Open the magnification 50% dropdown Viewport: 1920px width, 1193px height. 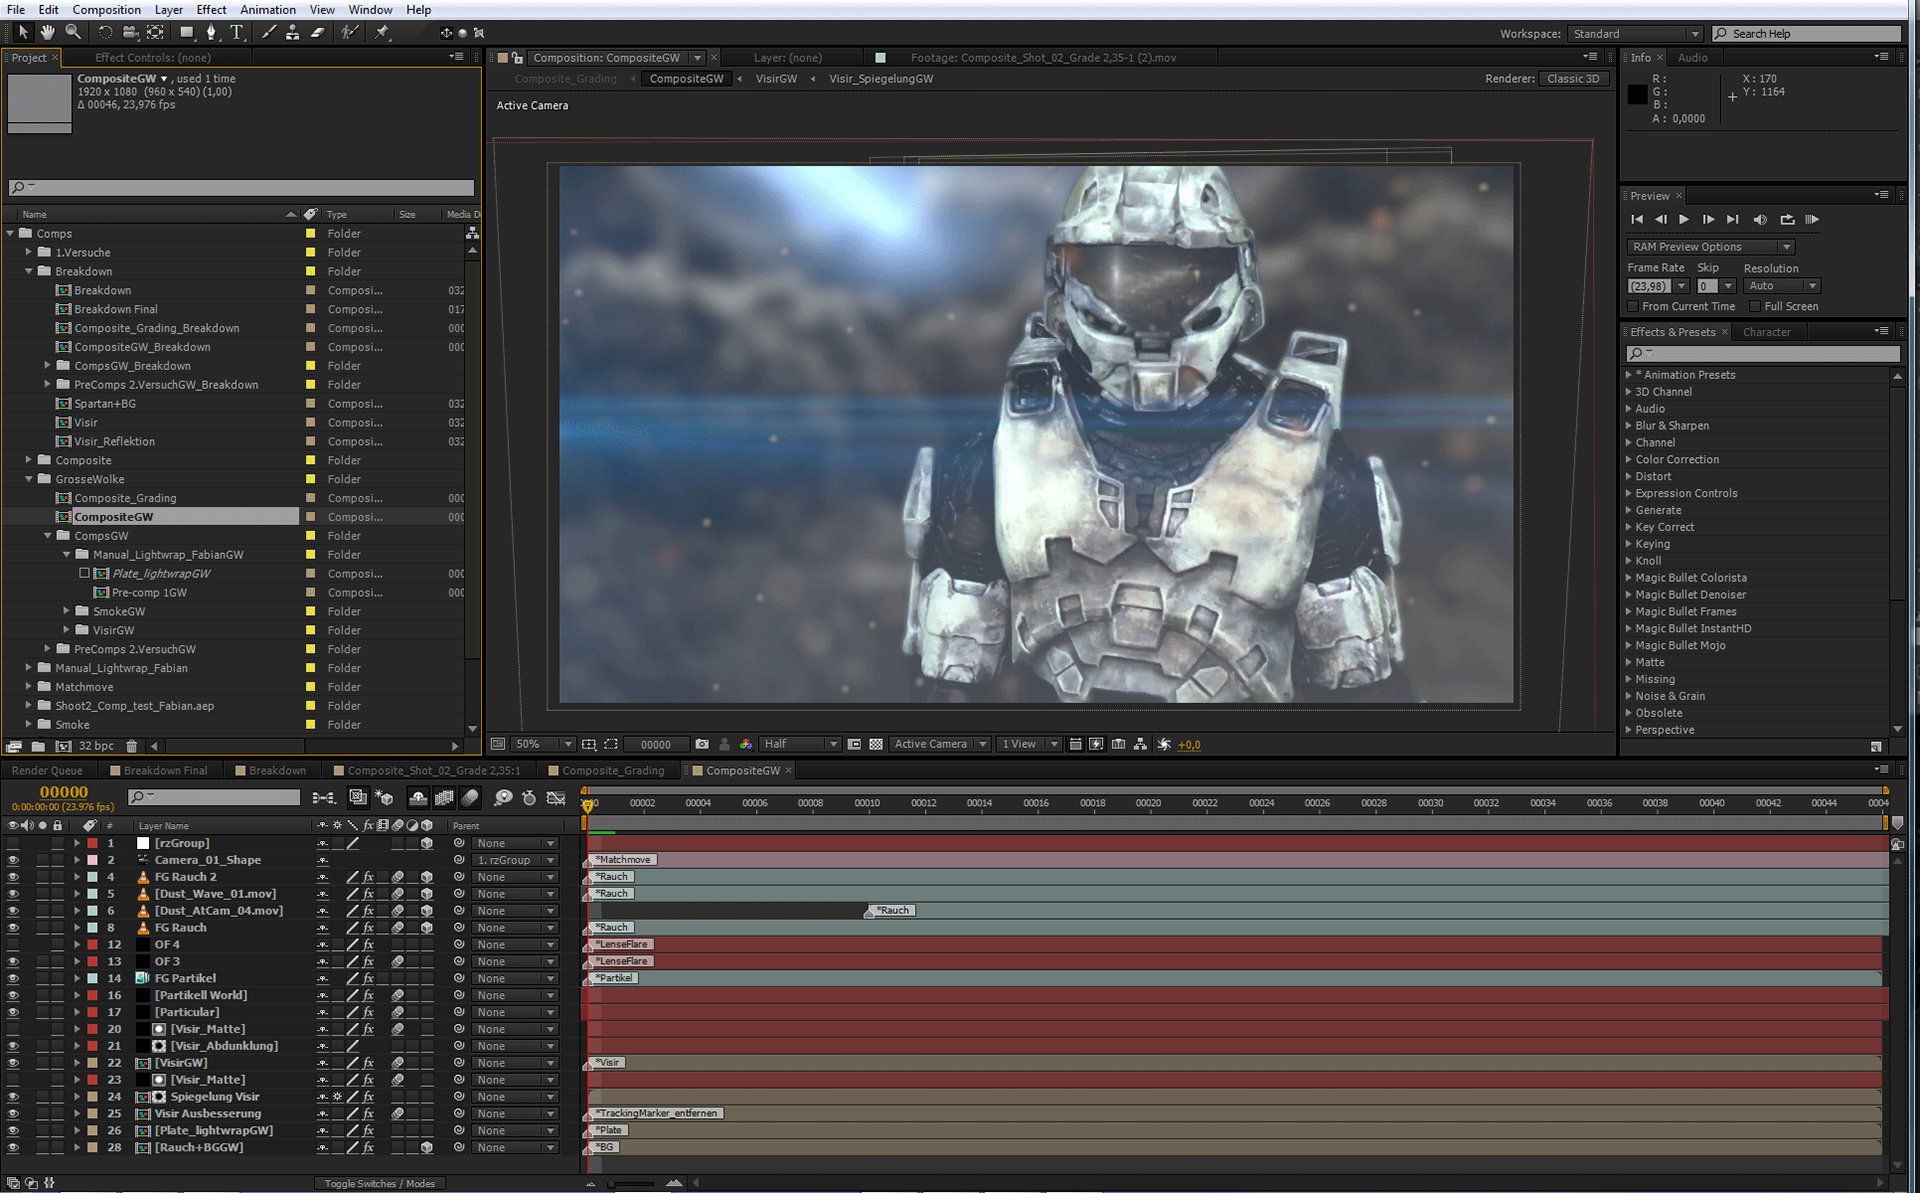coord(543,744)
